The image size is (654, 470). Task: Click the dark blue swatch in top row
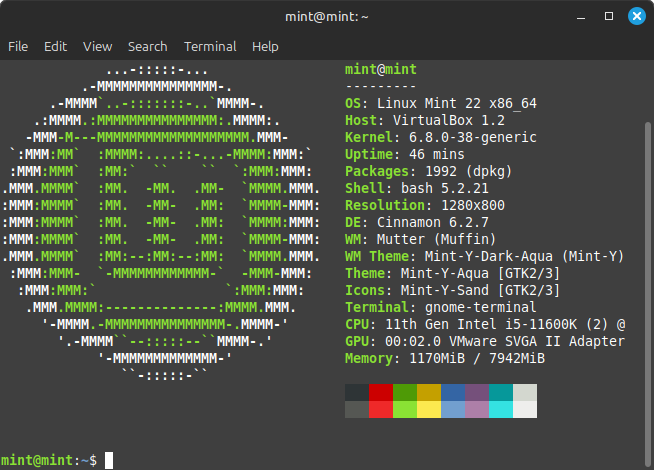[453, 392]
